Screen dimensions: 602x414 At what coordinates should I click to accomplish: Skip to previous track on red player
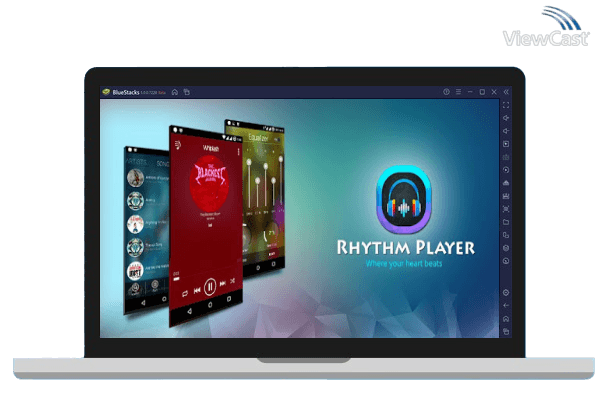197,291
